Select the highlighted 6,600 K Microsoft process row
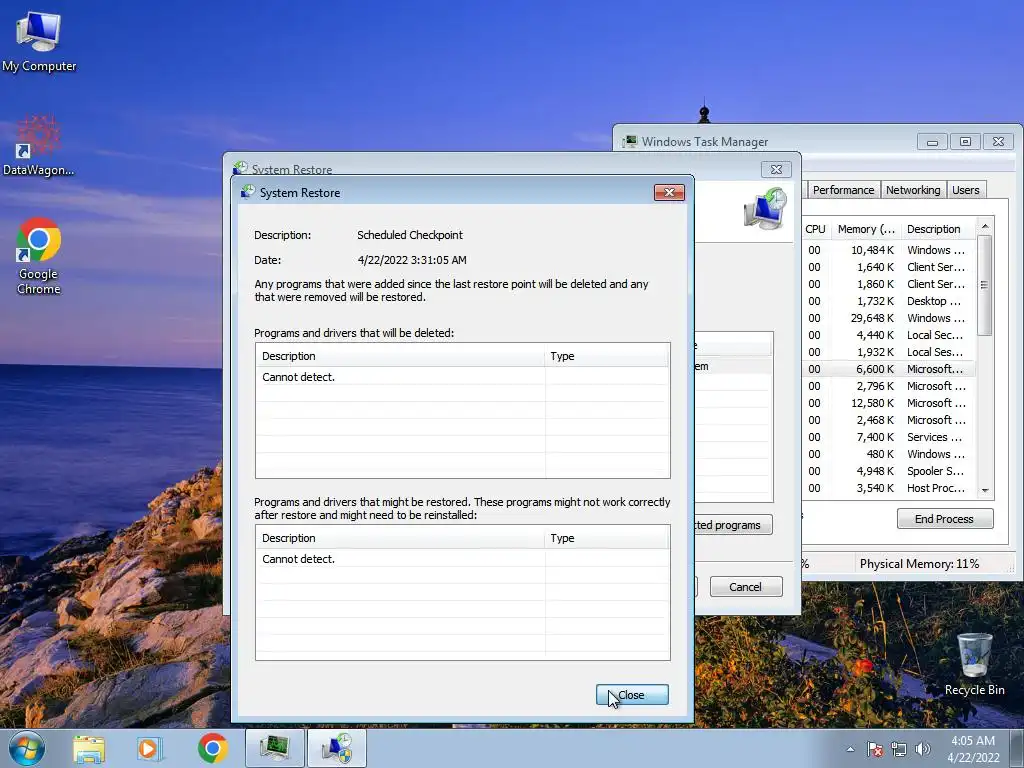 (x=888, y=369)
